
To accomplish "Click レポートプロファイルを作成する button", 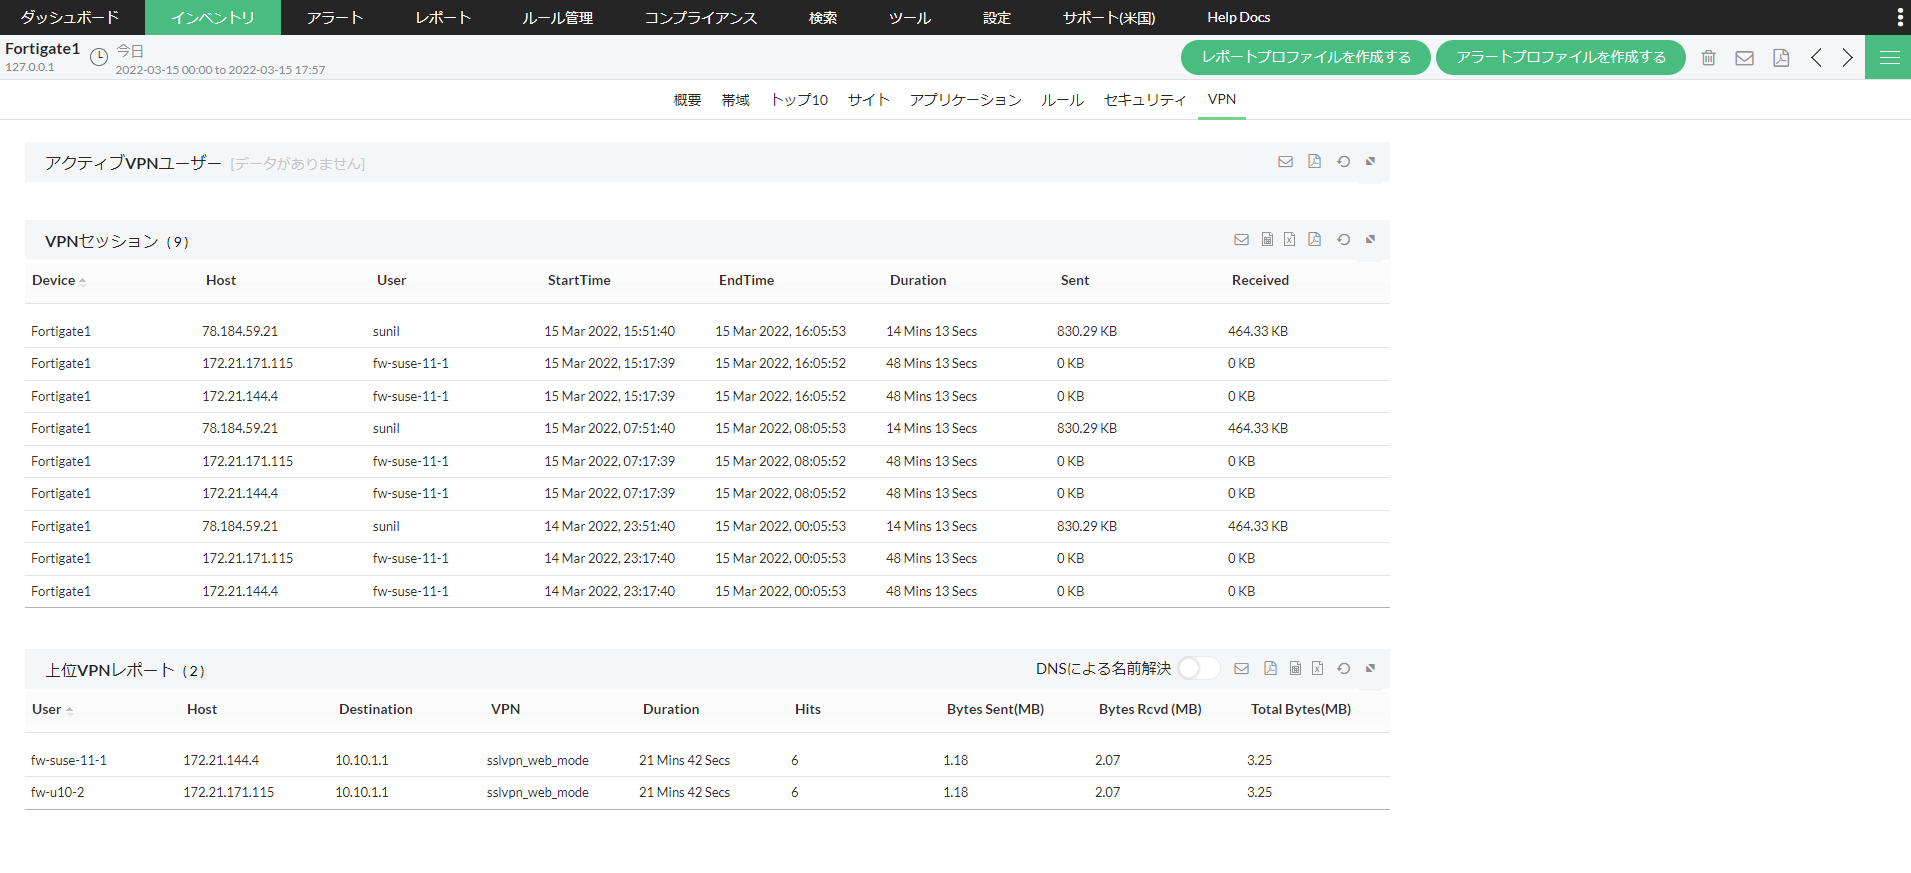I will [1305, 58].
